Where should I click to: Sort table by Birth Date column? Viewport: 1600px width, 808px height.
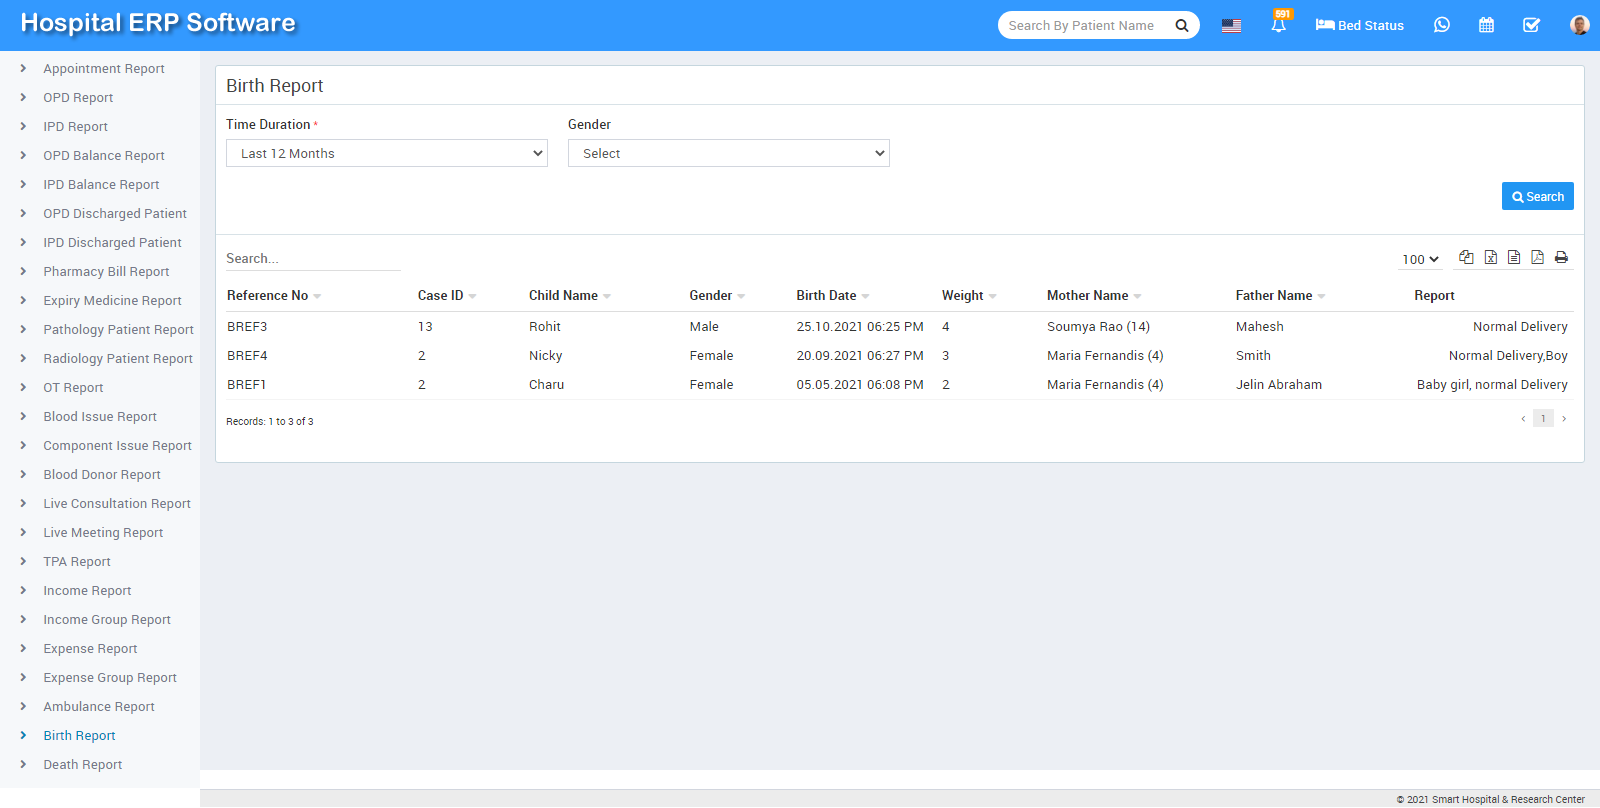tap(826, 296)
